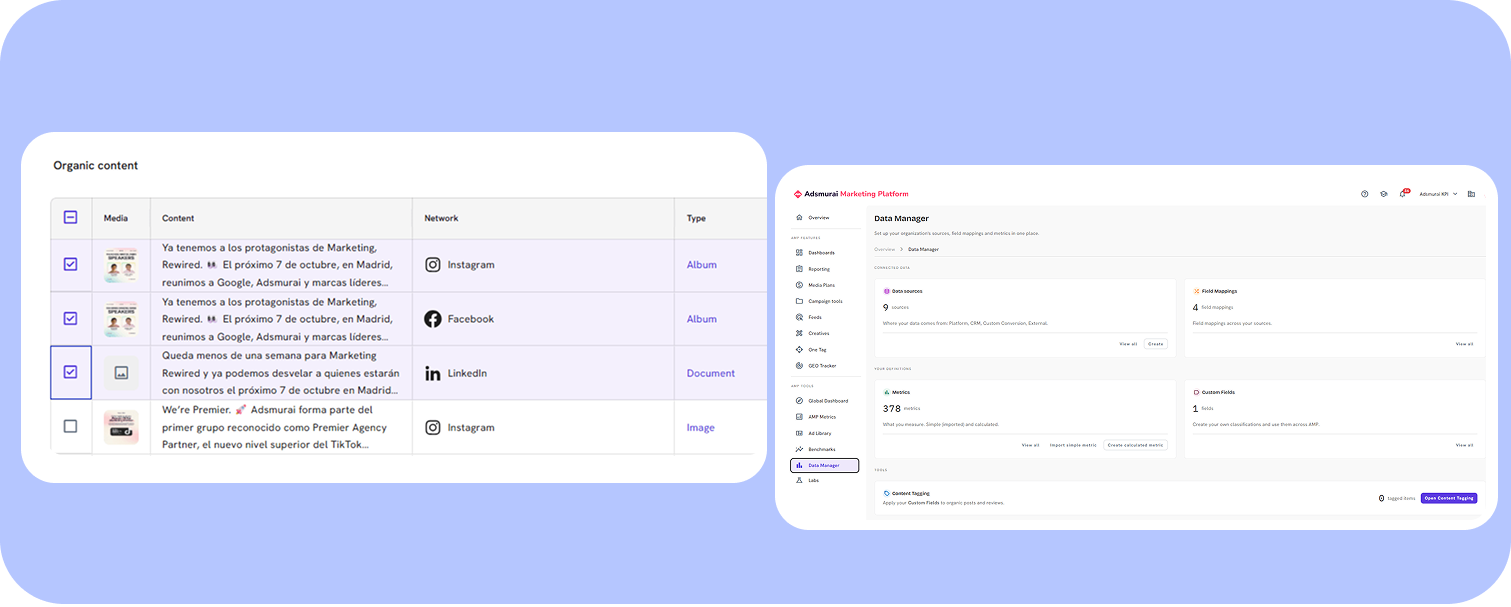
Task: Select the Creatives sidebar icon
Action: click(799, 333)
